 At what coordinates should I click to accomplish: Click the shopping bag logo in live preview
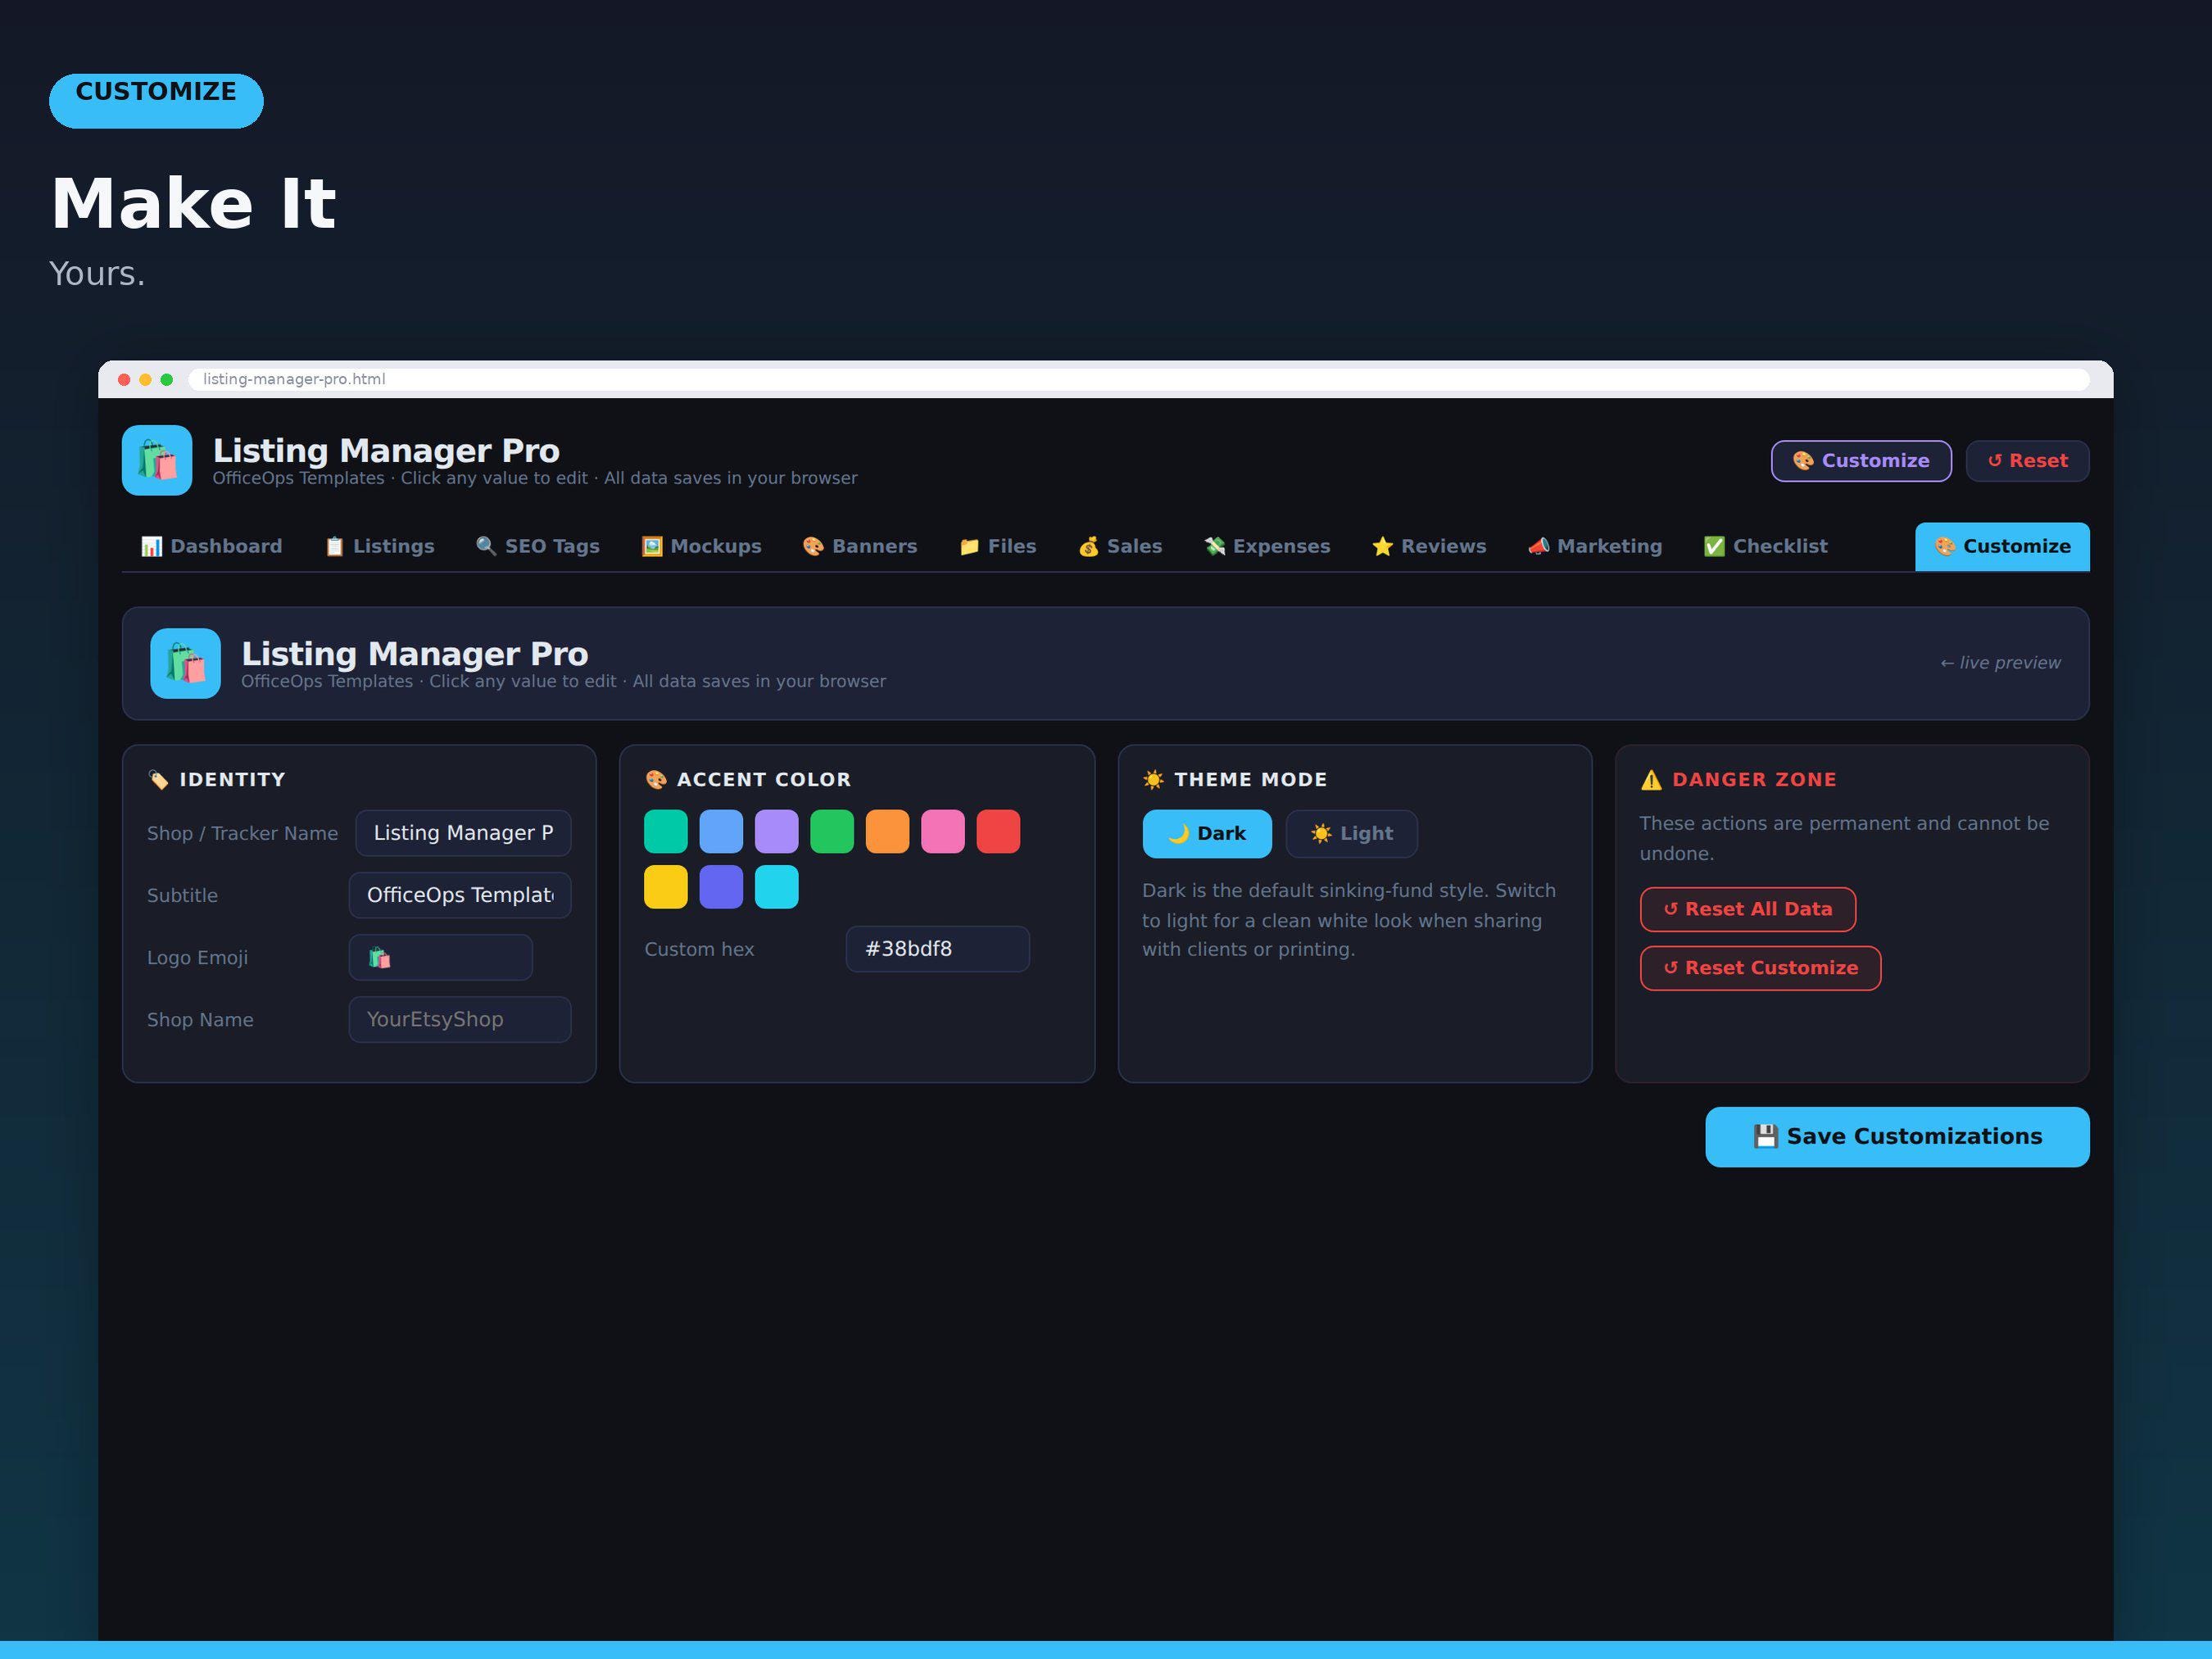click(x=185, y=663)
